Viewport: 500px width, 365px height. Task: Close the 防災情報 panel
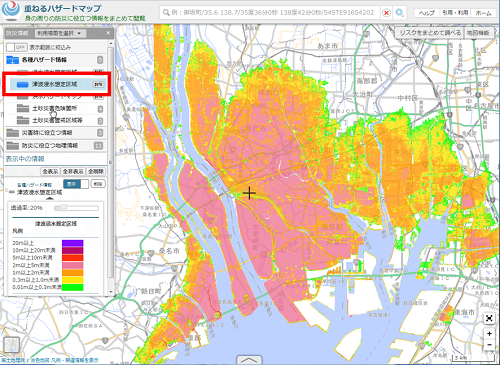coord(108,33)
